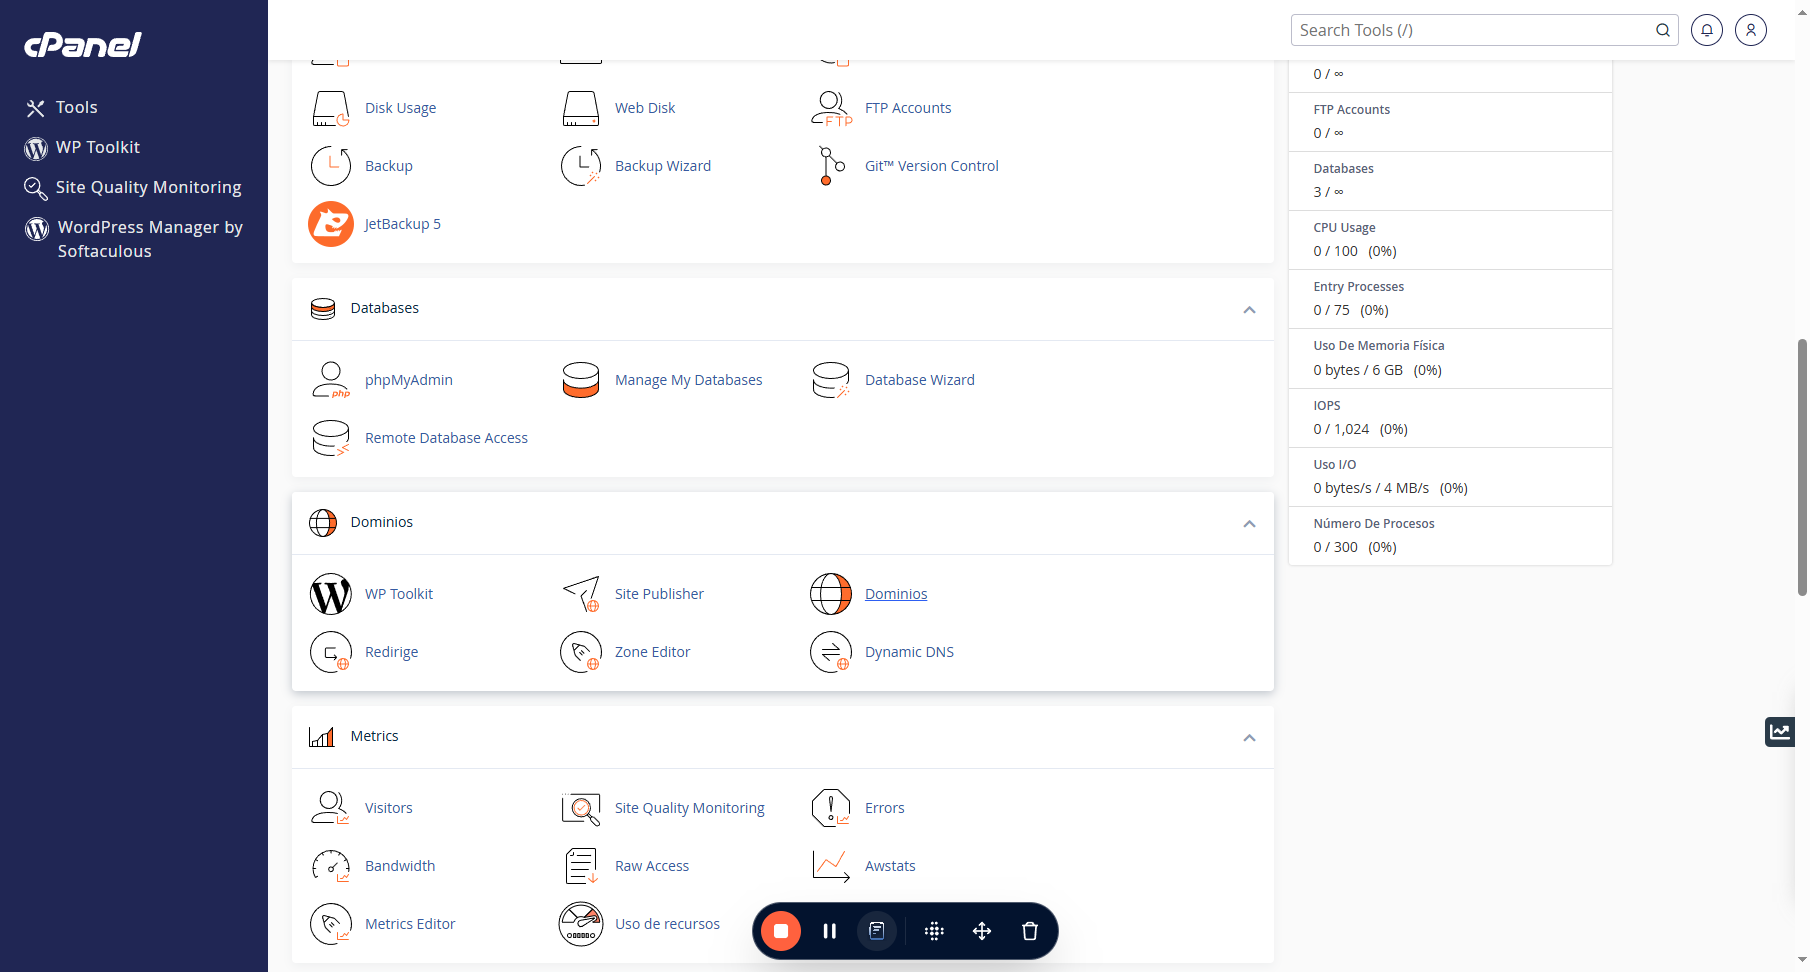The width and height of the screenshot is (1810, 972).
Task: Click the Entry Processes statistic
Action: pos(1450,299)
